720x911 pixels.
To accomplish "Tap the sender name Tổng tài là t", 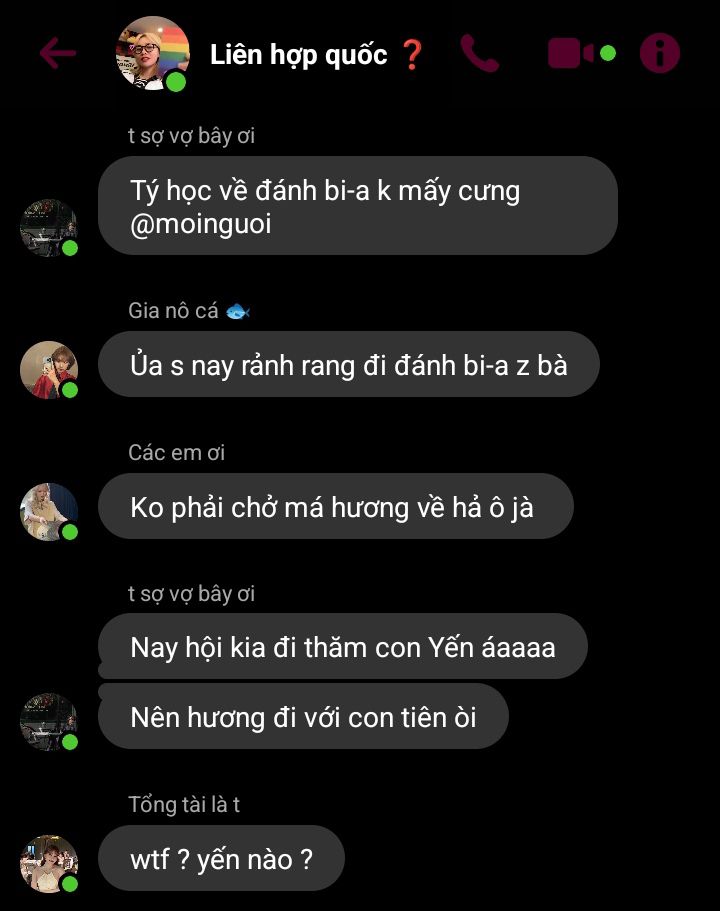I will (184, 805).
